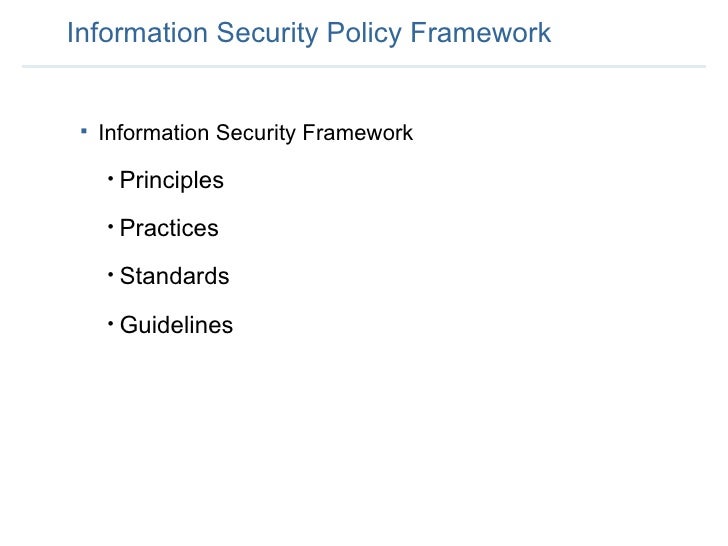Screen dimensions: 728x546
Task: Select the word Security in the blue title
Action: 267,33
